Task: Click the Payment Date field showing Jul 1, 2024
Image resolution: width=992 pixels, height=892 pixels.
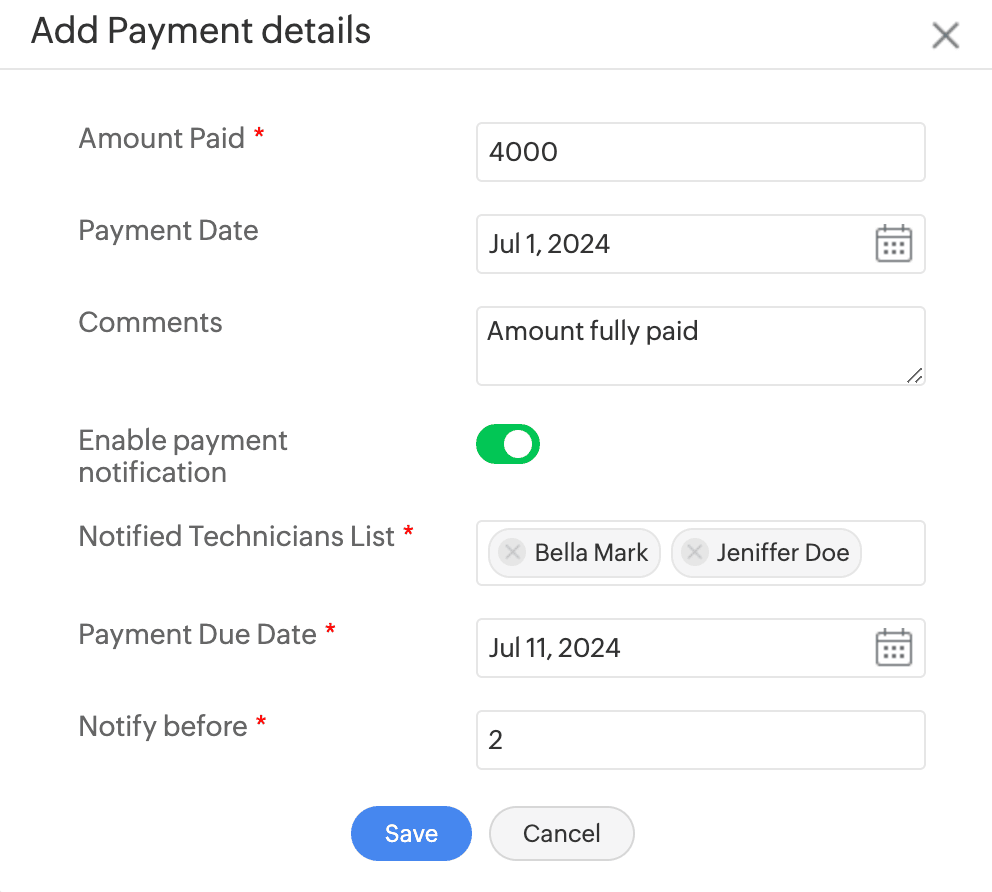Action: 670,244
